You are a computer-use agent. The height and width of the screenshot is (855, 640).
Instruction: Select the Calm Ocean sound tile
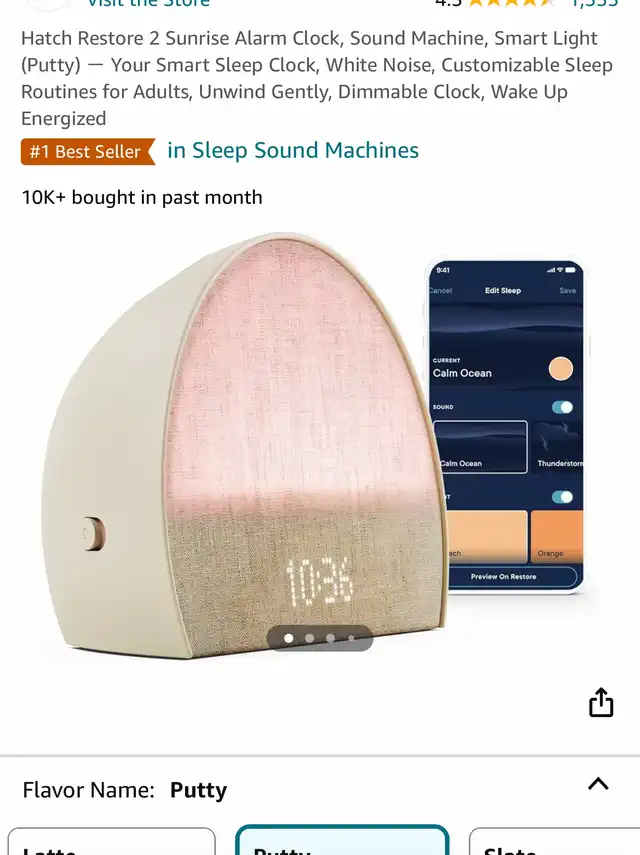point(480,447)
